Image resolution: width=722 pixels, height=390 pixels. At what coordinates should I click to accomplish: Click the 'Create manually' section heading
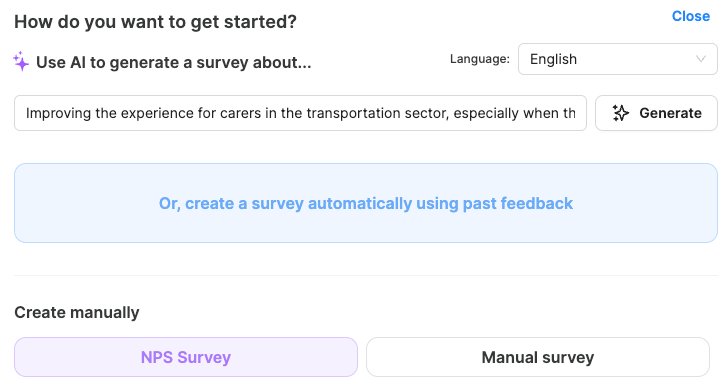click(x=76, y=312)
